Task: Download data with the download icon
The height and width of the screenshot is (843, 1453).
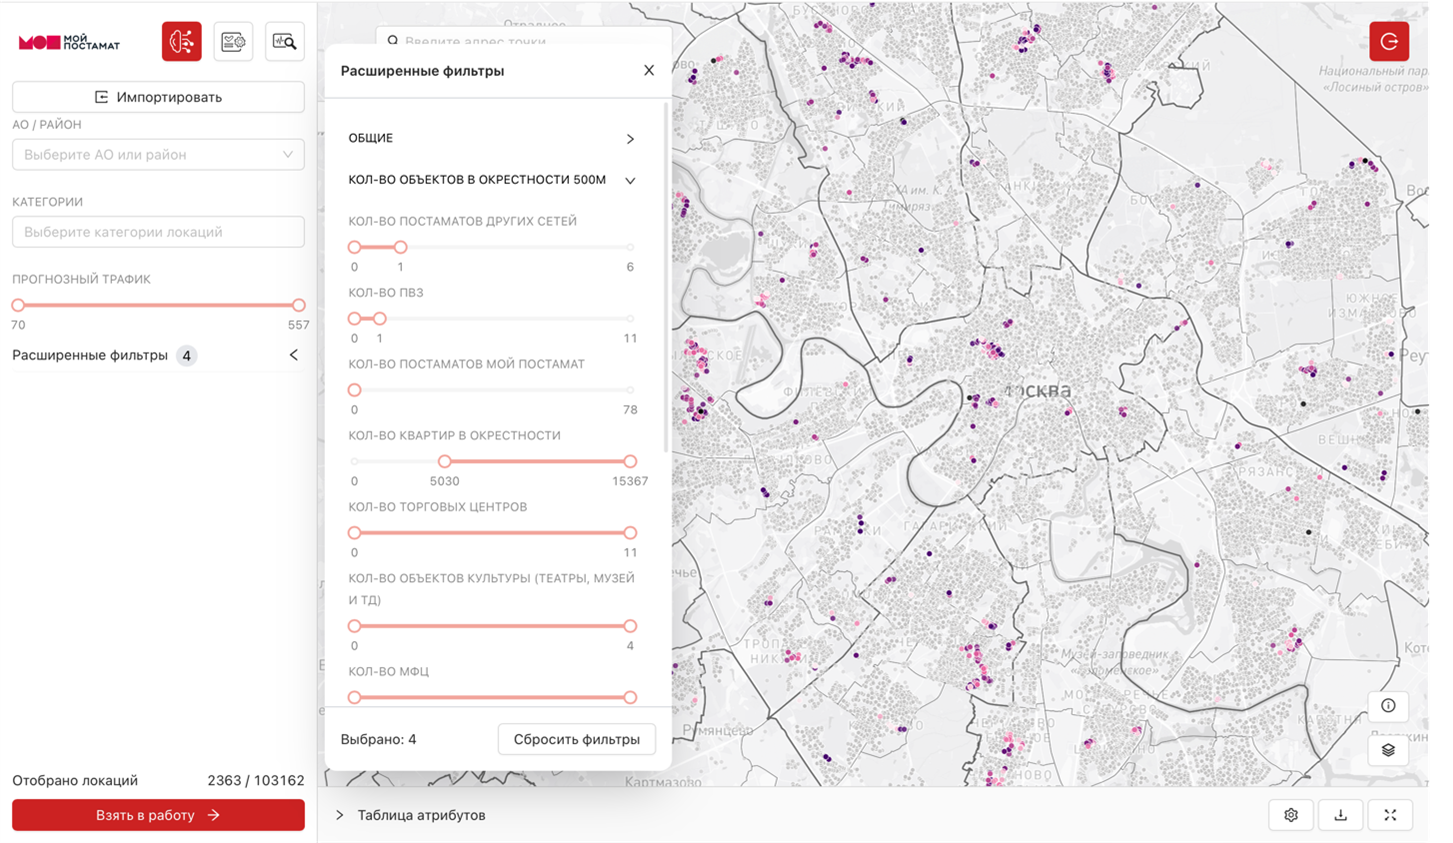Action: coord(1340,815)
